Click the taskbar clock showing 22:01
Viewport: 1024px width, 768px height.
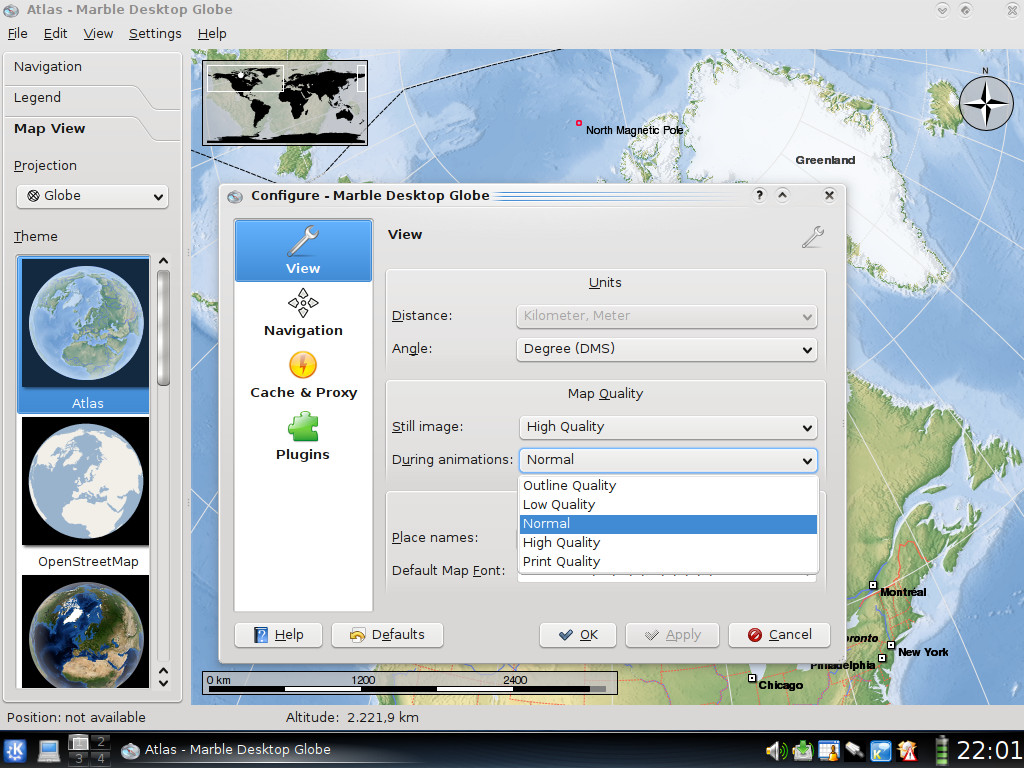[988, 750]
